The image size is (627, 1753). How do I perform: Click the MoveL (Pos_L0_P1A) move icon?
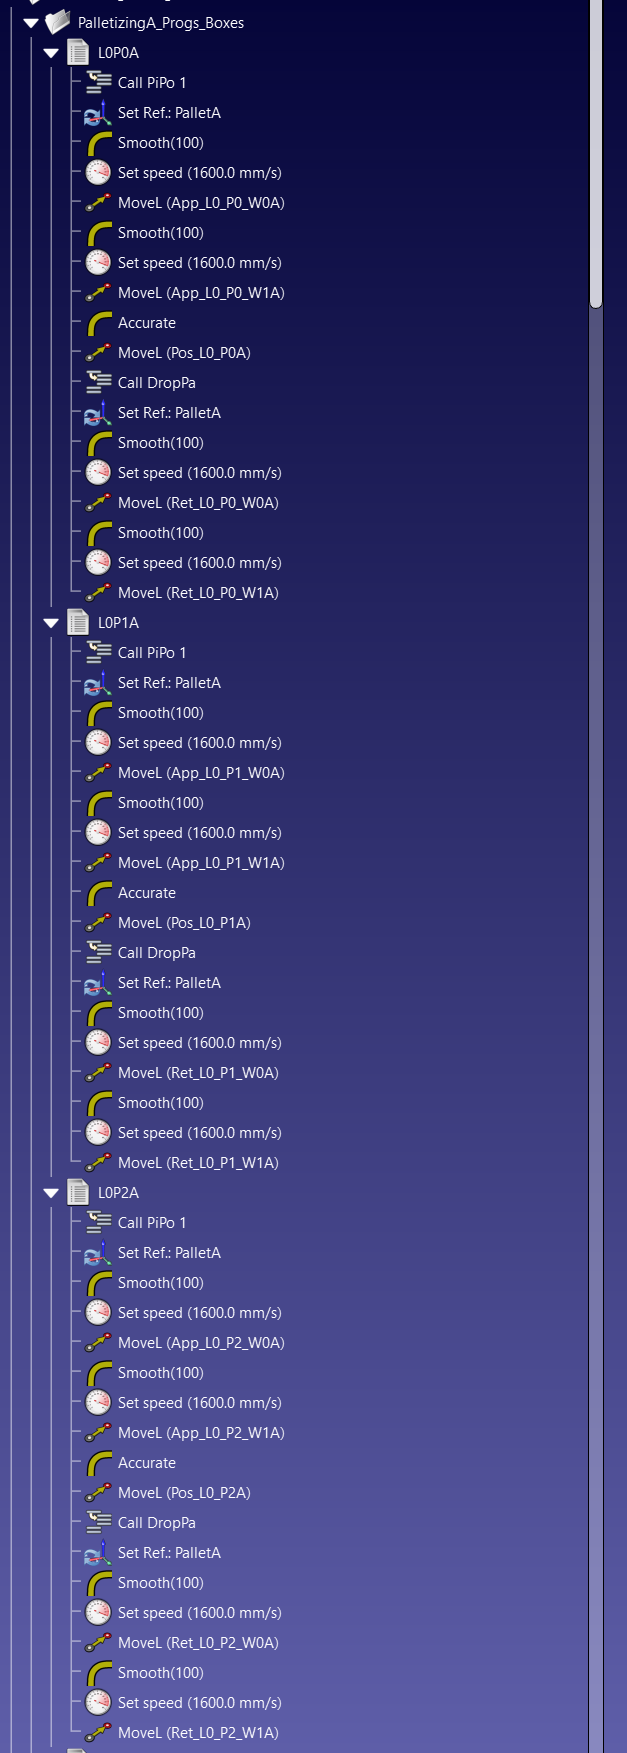[98, 923]
